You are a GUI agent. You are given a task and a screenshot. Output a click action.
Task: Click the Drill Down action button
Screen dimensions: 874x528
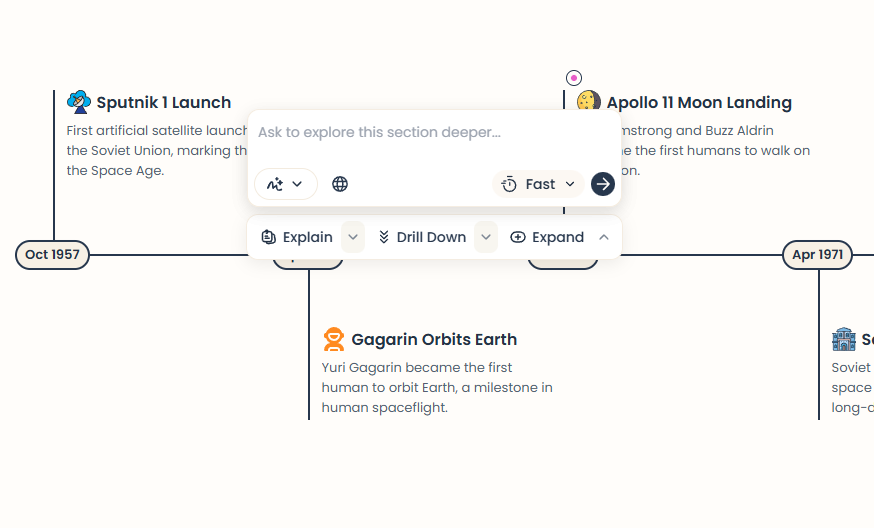click(422, 237)
